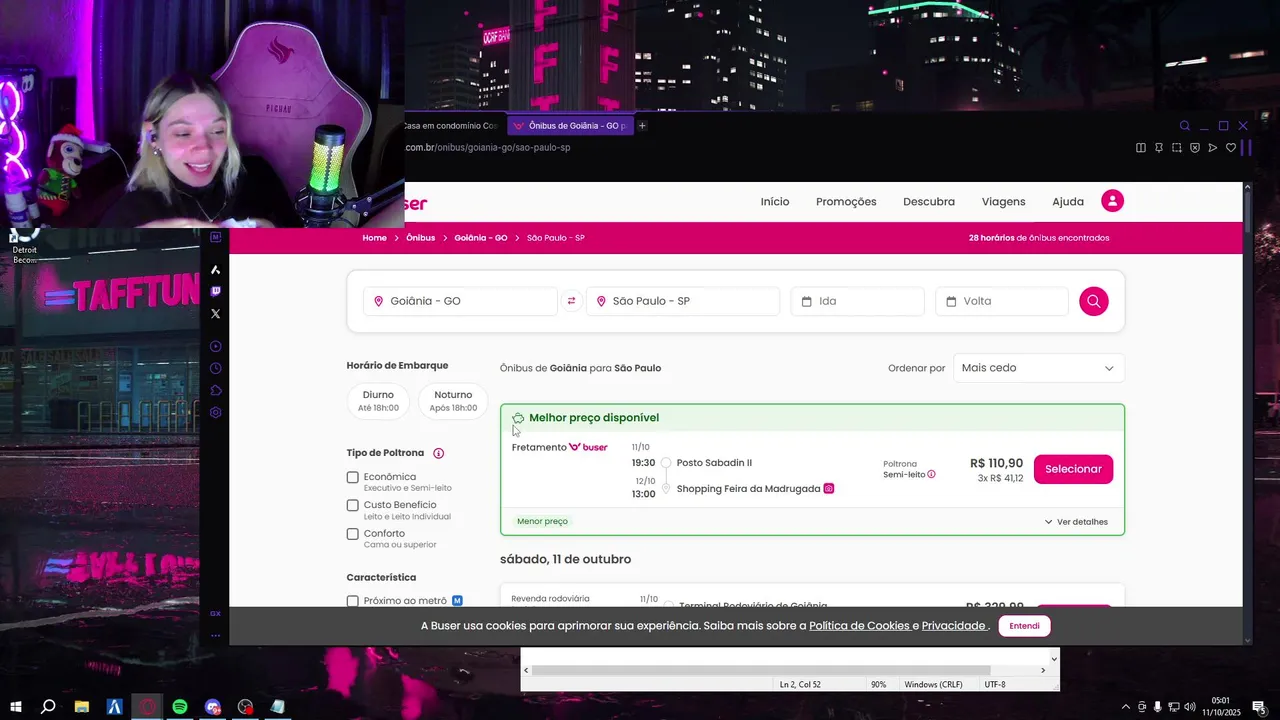Dismiss cookies with Entendi button

coord(1024,626)
